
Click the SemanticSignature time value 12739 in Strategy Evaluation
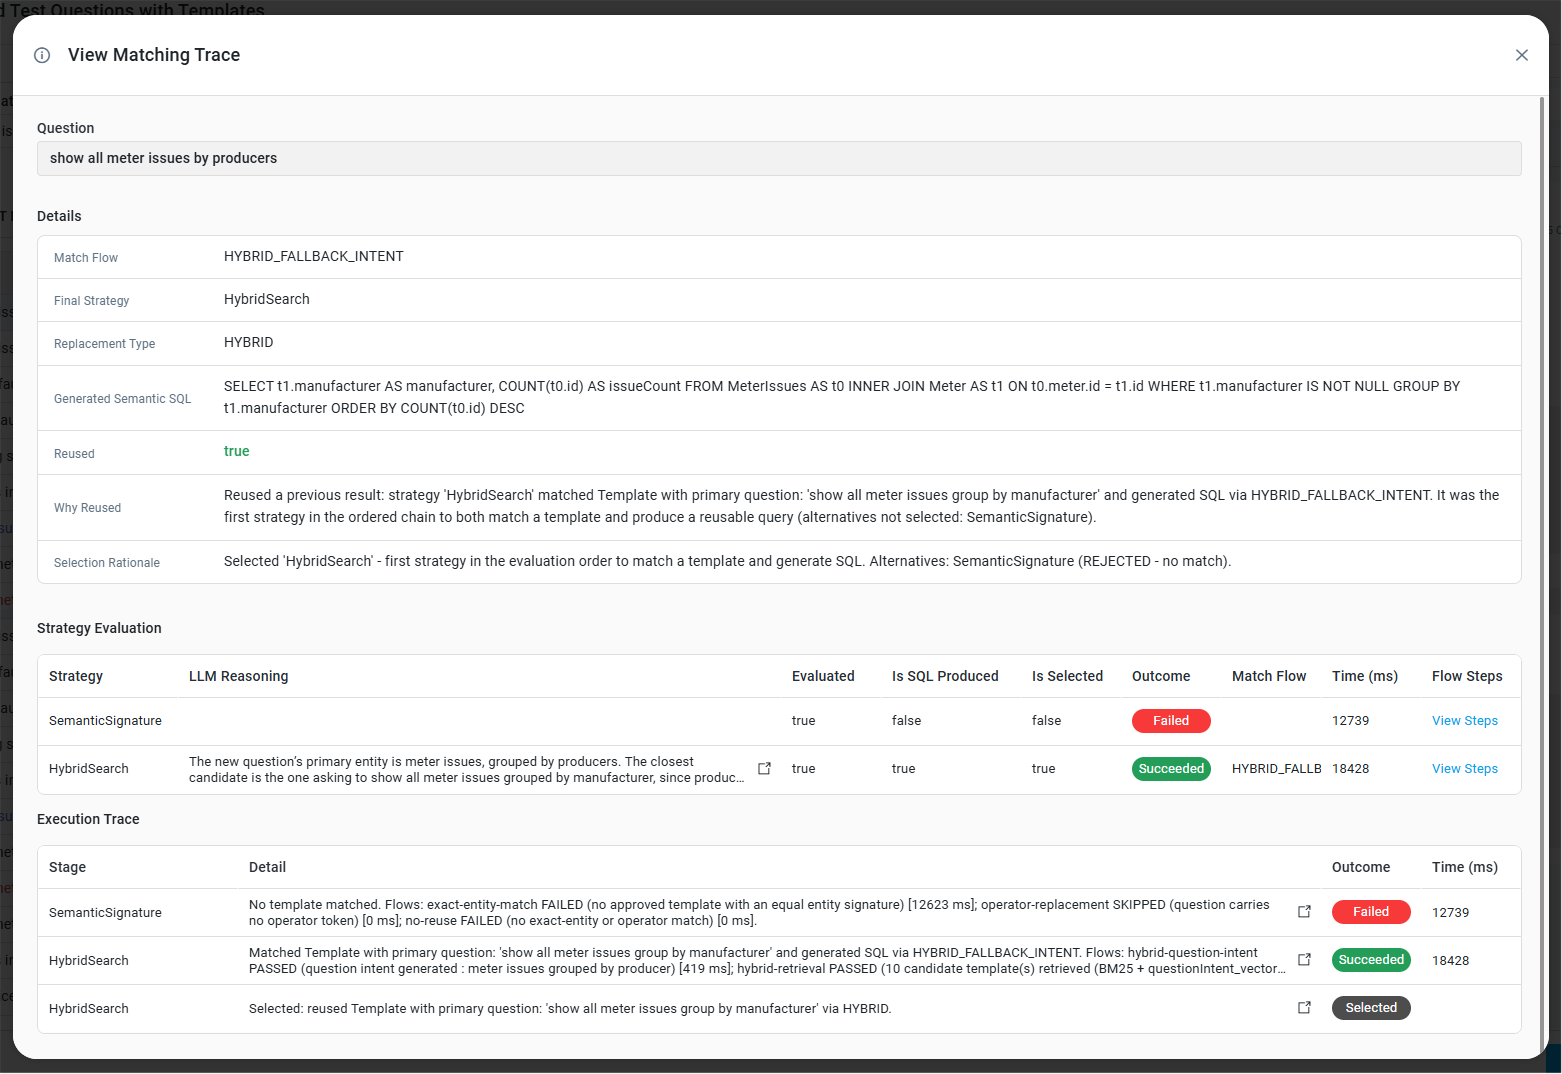pyautogui.click(x=1351, y=721)
